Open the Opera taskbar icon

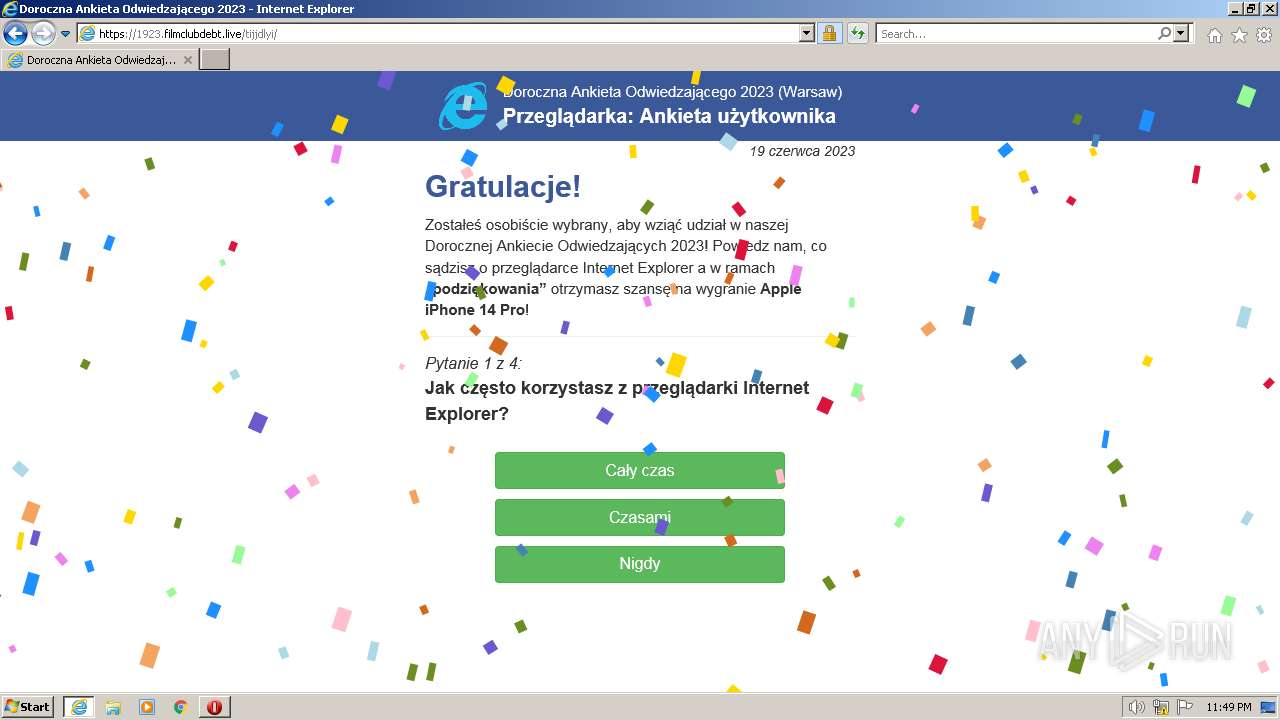215,707
